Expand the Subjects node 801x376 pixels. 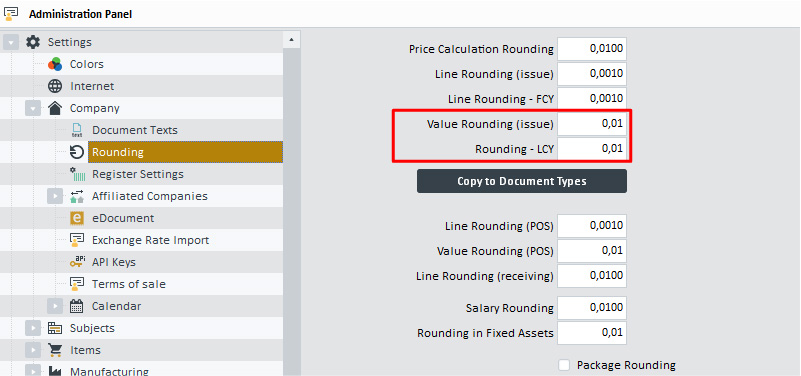pyautogui.click(x=33, y=328)
